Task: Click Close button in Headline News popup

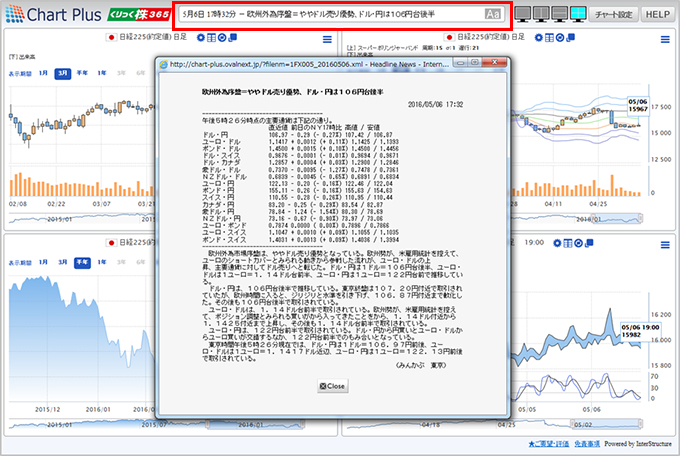Action: (x=333, y=386)
